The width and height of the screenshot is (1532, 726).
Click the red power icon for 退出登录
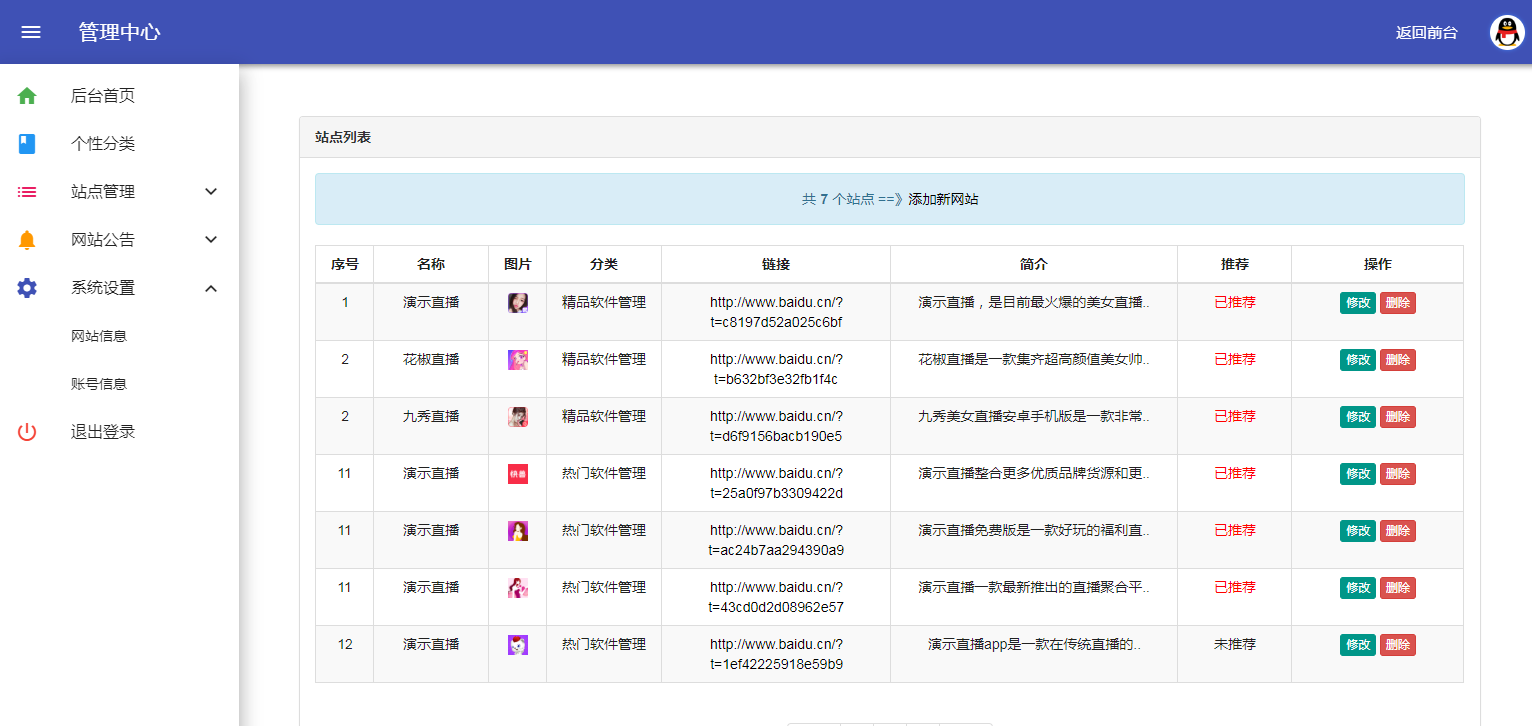click(27, 432)
